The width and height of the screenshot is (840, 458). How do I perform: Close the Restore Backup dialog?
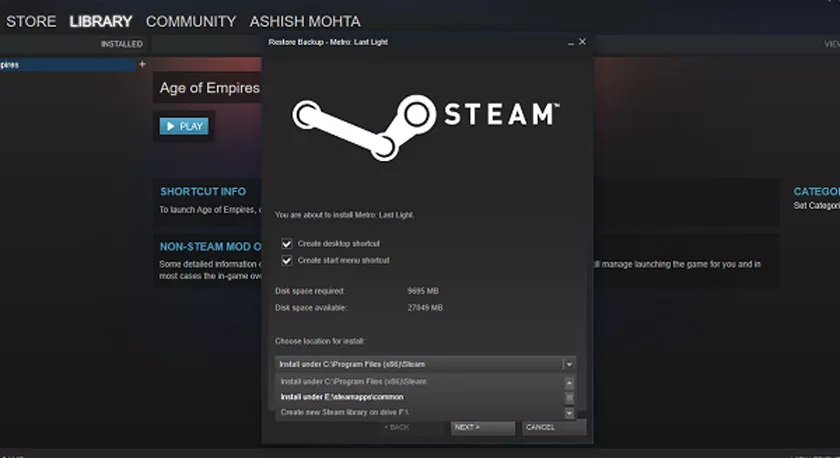click(x=582, y=42)
